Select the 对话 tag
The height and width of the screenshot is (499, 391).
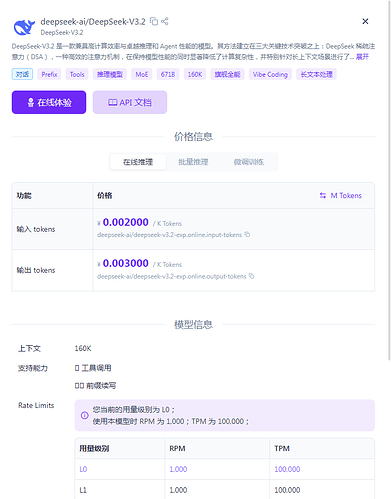[x=22, y=74]
